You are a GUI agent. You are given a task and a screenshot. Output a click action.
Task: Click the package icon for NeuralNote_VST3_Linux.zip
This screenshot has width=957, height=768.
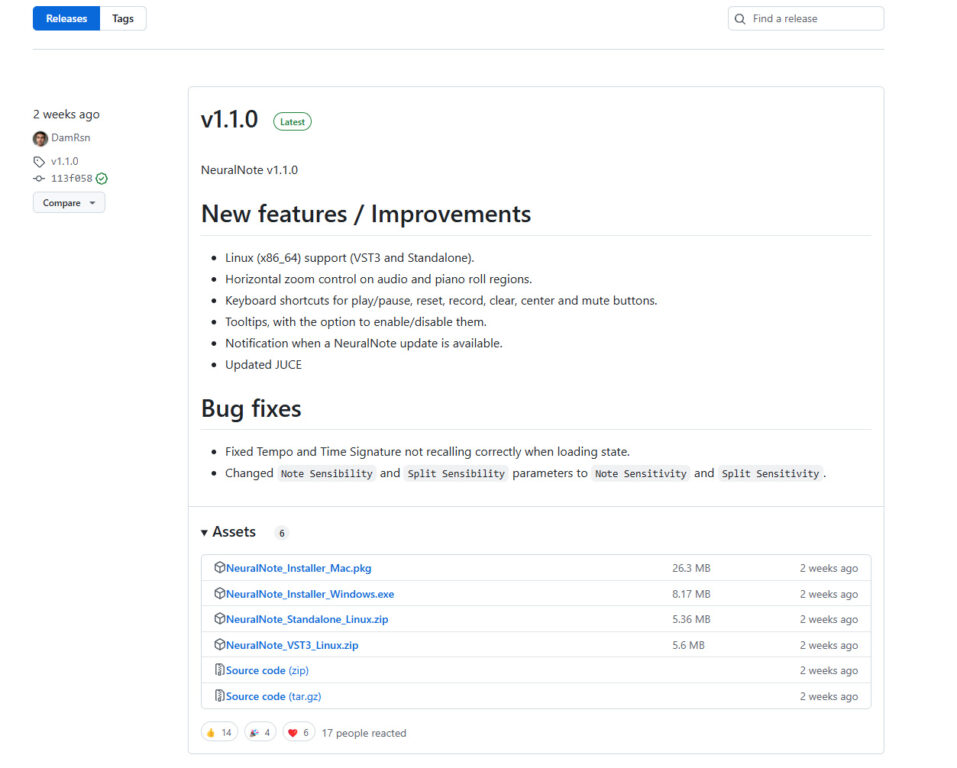point(219,645)
